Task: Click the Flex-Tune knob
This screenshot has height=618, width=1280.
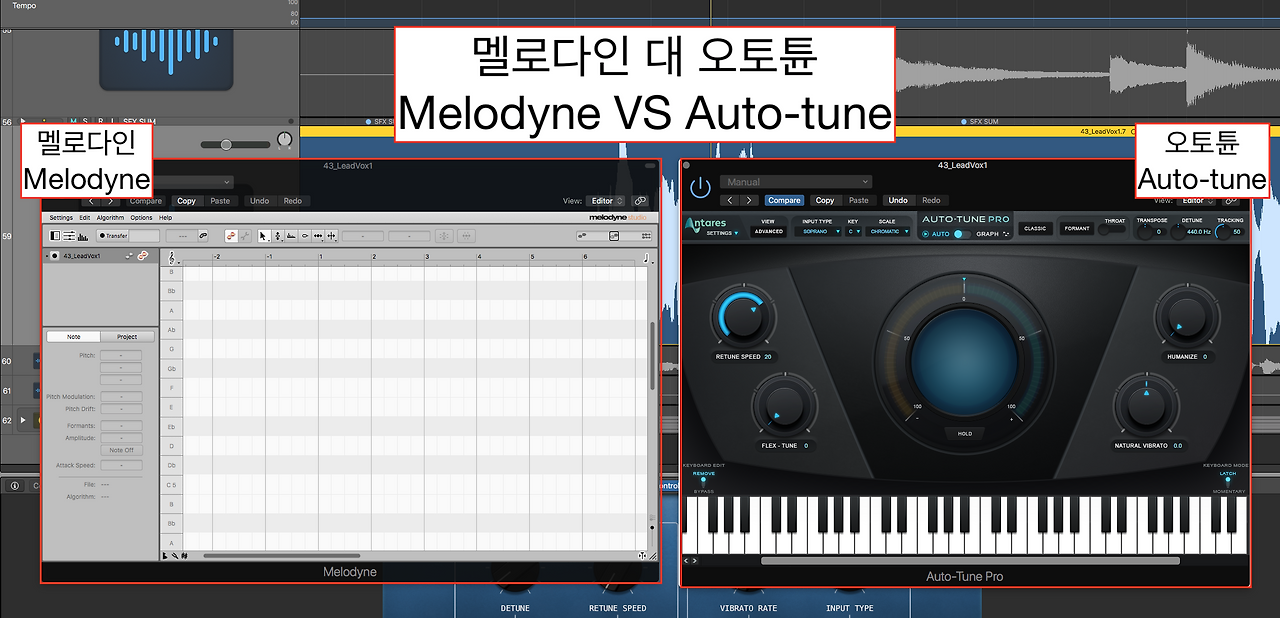Action: coord(783,404)
